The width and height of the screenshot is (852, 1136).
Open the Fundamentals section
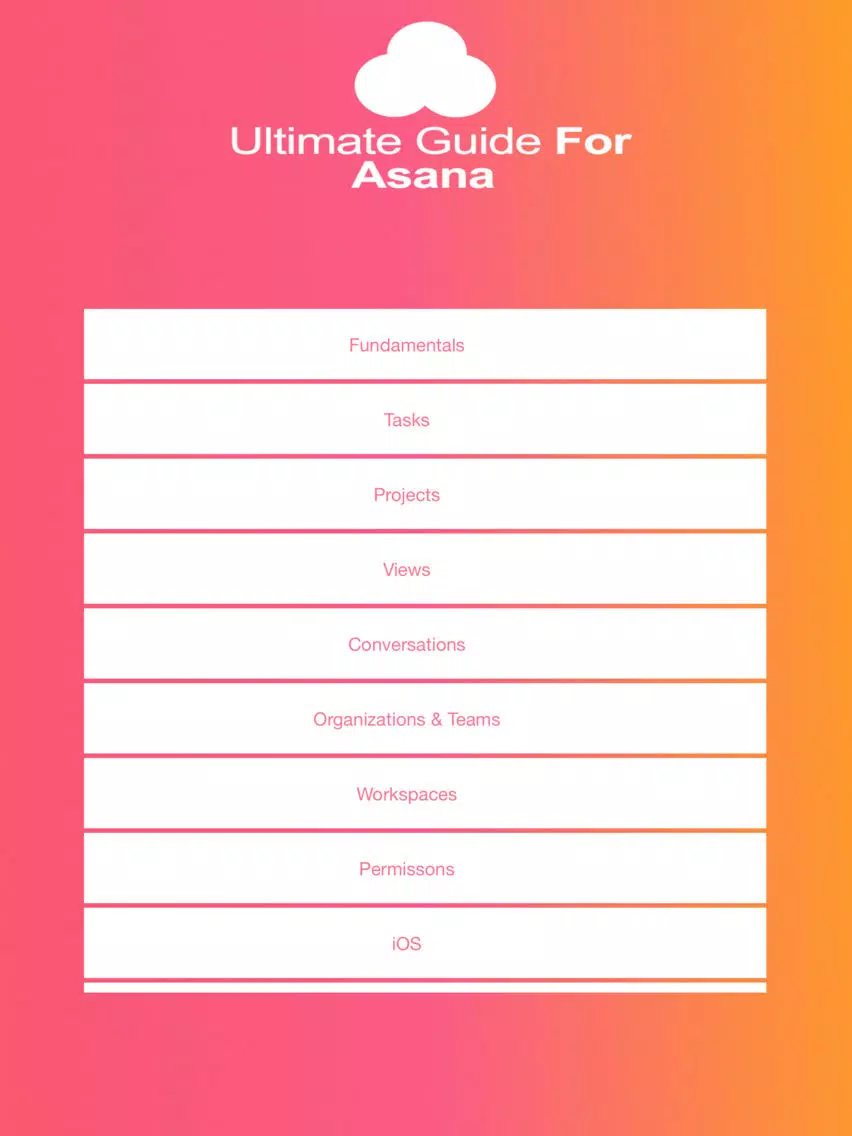click(x=406, y=345)
